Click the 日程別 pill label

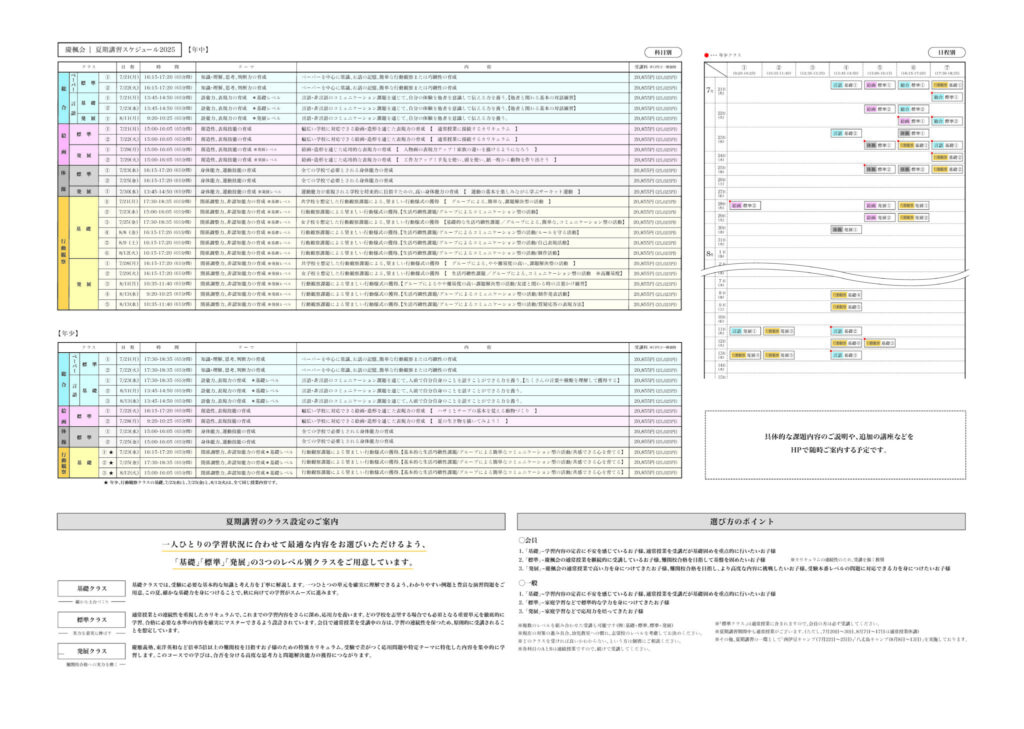pos(946,52)
